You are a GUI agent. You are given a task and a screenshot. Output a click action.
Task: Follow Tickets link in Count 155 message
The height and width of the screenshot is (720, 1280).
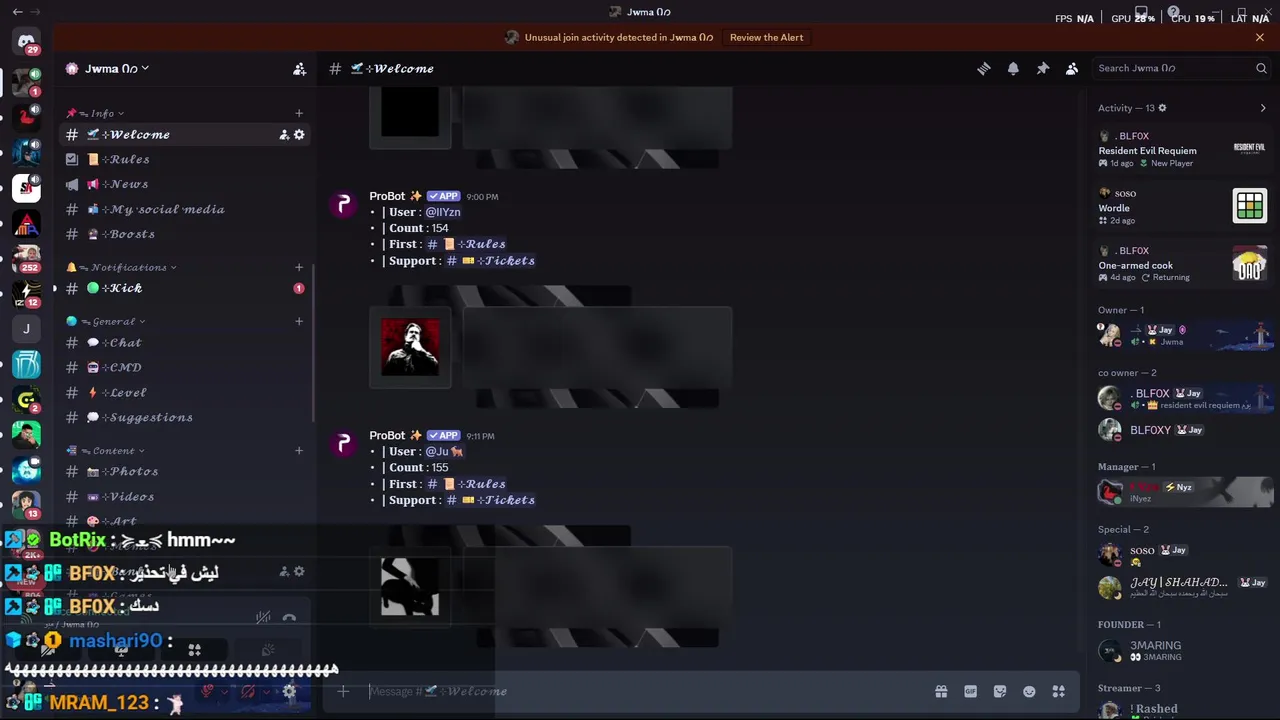point(491,500)
